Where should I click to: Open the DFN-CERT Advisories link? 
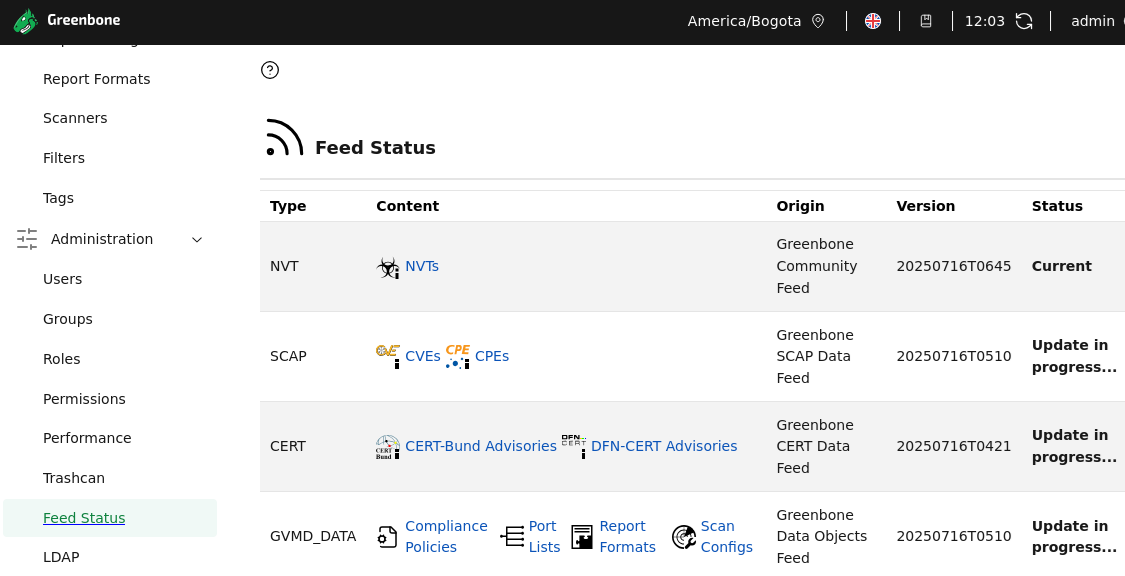point(664,446)
